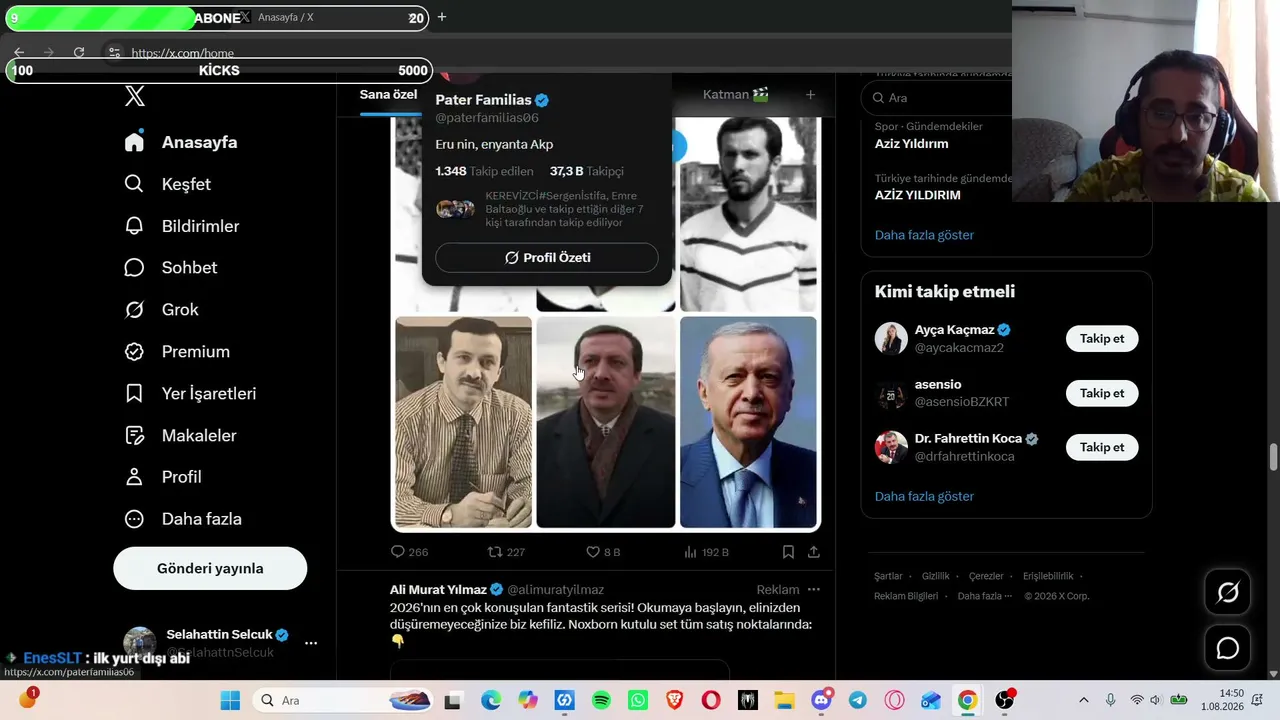
Task: Open Discord from the taskbar
Action: pyautogui.click(x=822, y=700)
